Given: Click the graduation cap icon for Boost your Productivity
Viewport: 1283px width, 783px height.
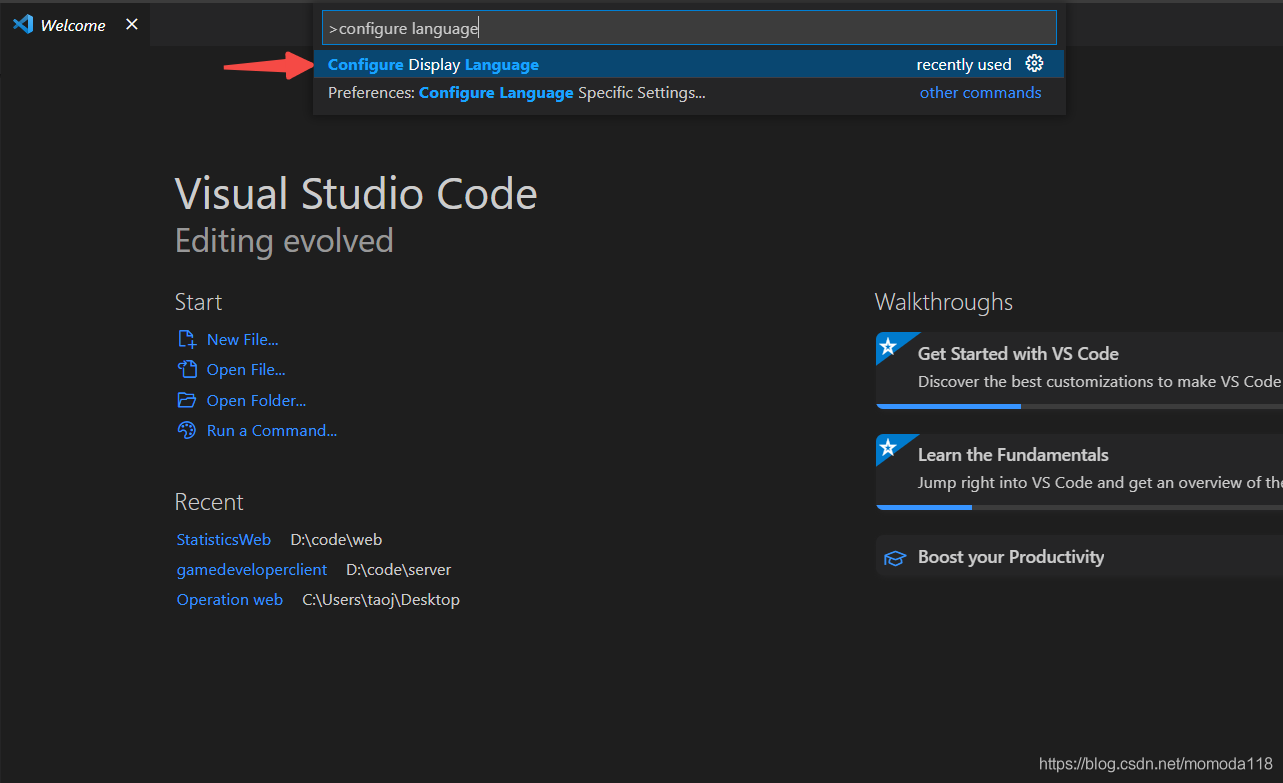Looking at the screenshot, I should pos(895,558).
